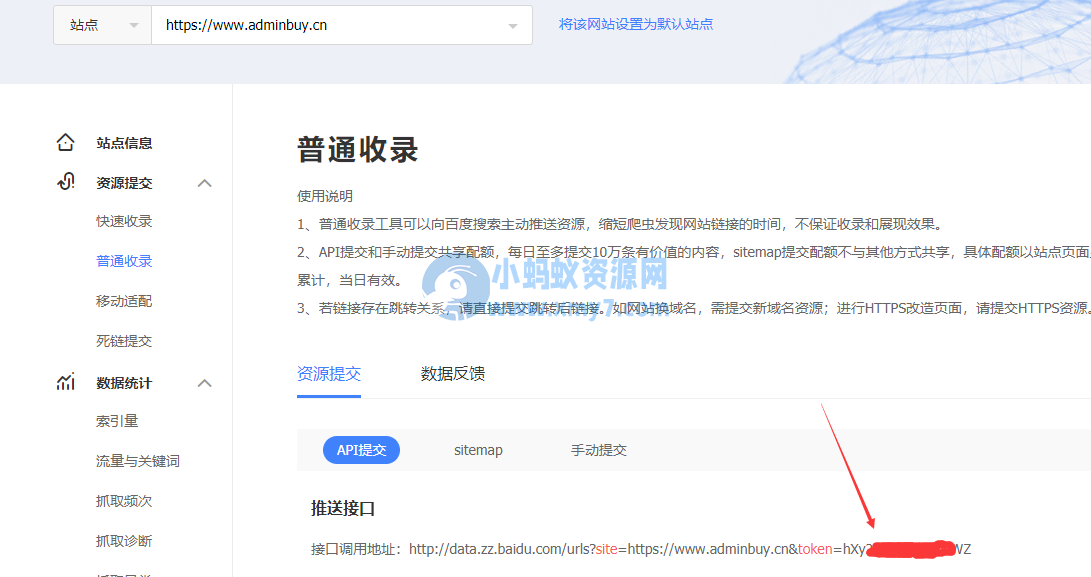Screen dimensions: 1091x577
Task: Select the API提交 pill button
Action: 361,450
